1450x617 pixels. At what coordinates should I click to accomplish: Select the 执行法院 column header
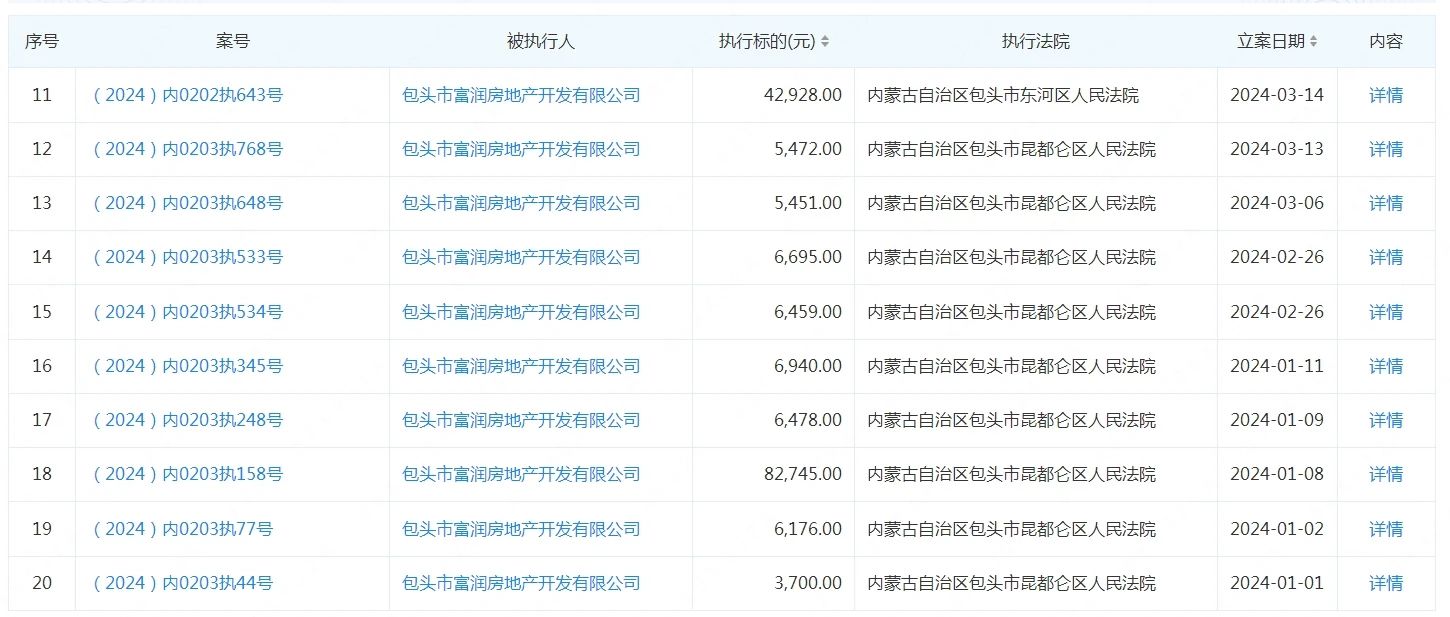click(1036, 42)
